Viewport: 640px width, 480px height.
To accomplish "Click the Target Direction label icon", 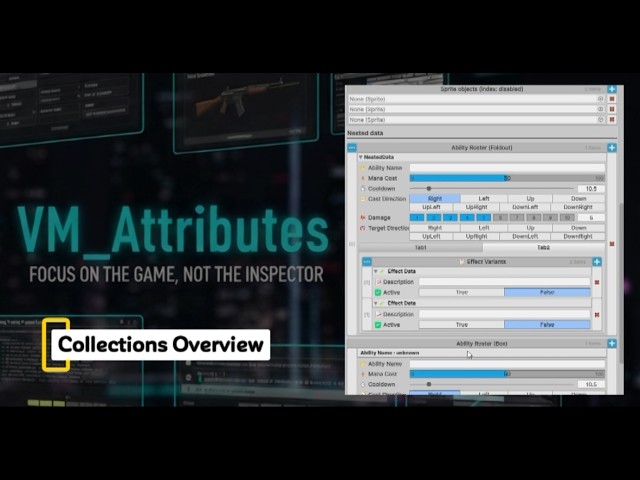I will pyautogui.click(x=362, y=228).
